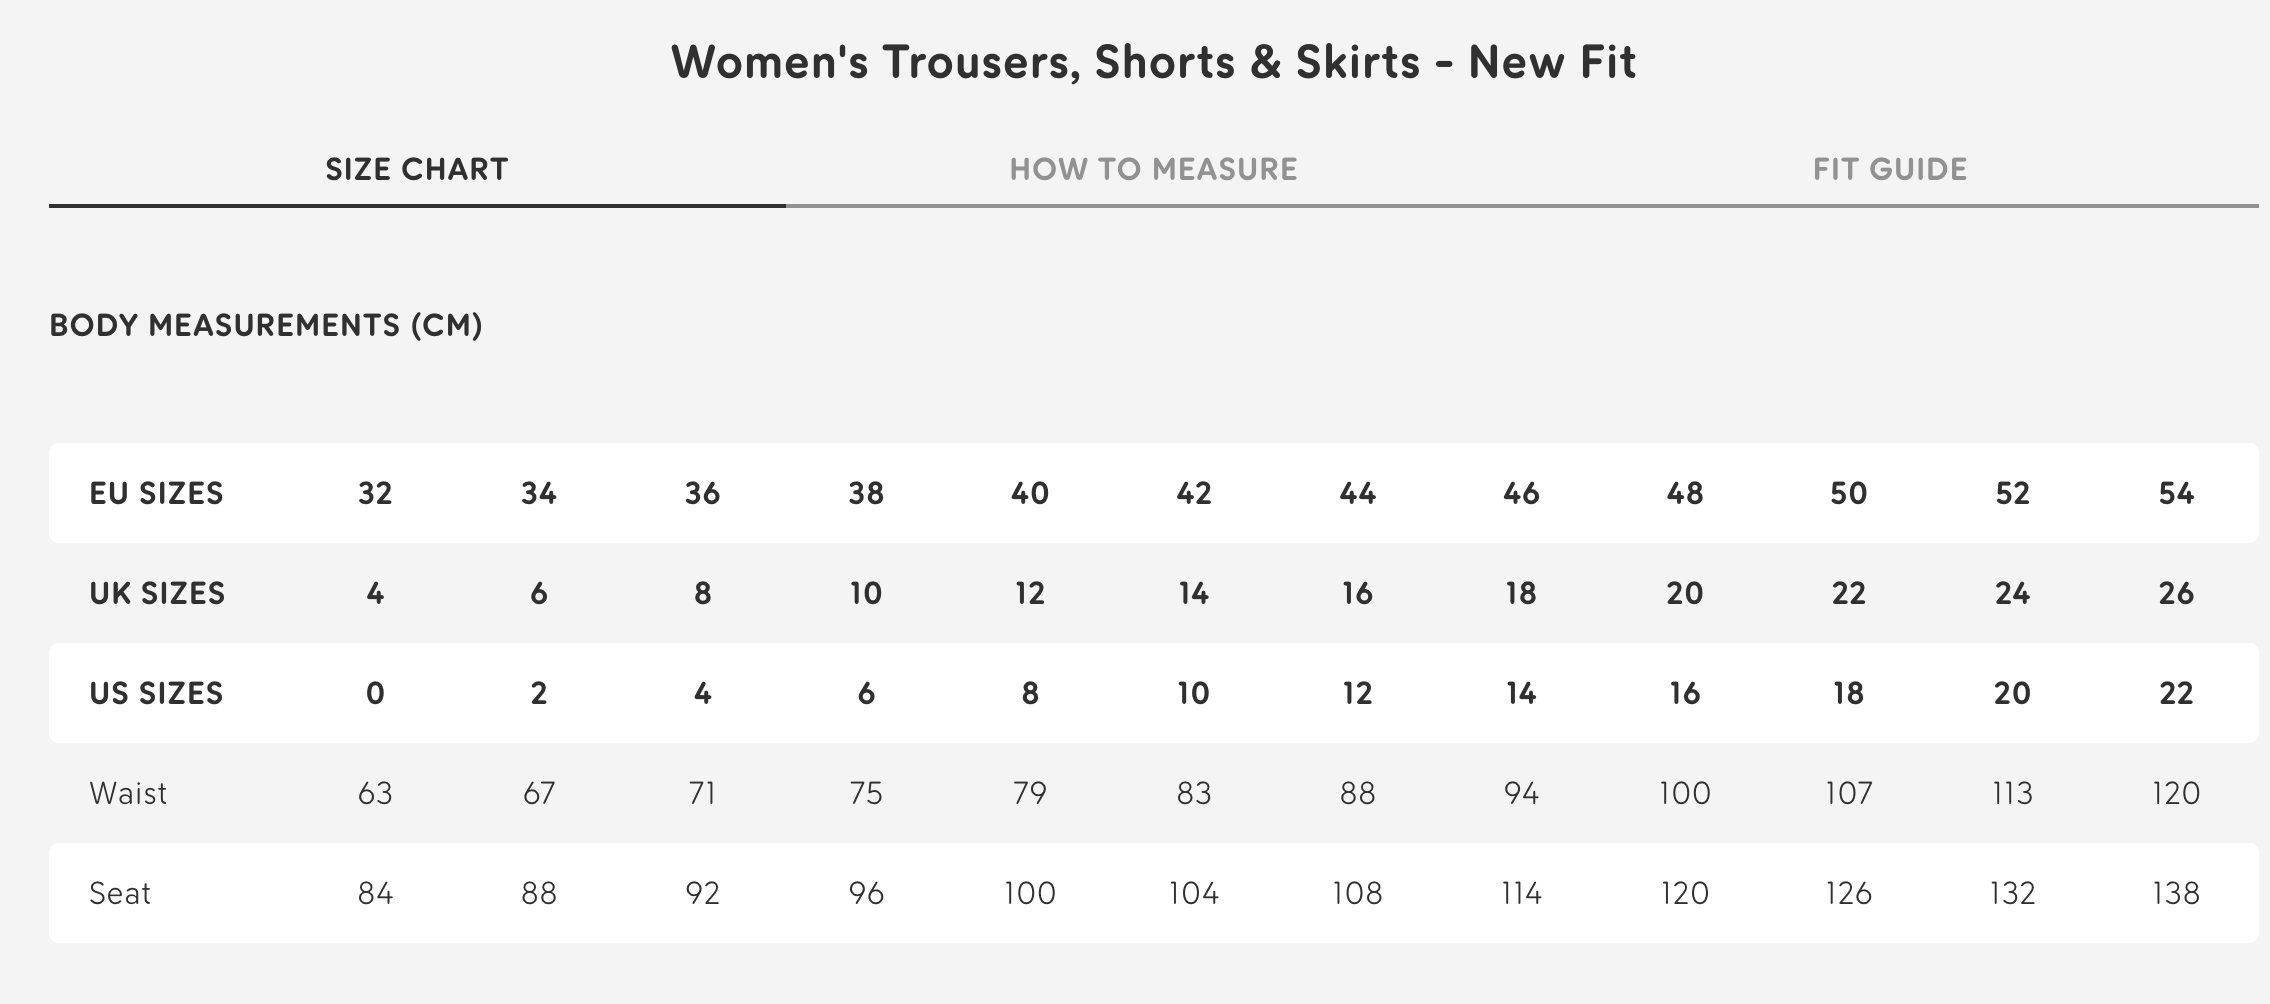This screenshot has height=1004, width=2270.
Task: Select EU size 32 cell
Action: 375,493
